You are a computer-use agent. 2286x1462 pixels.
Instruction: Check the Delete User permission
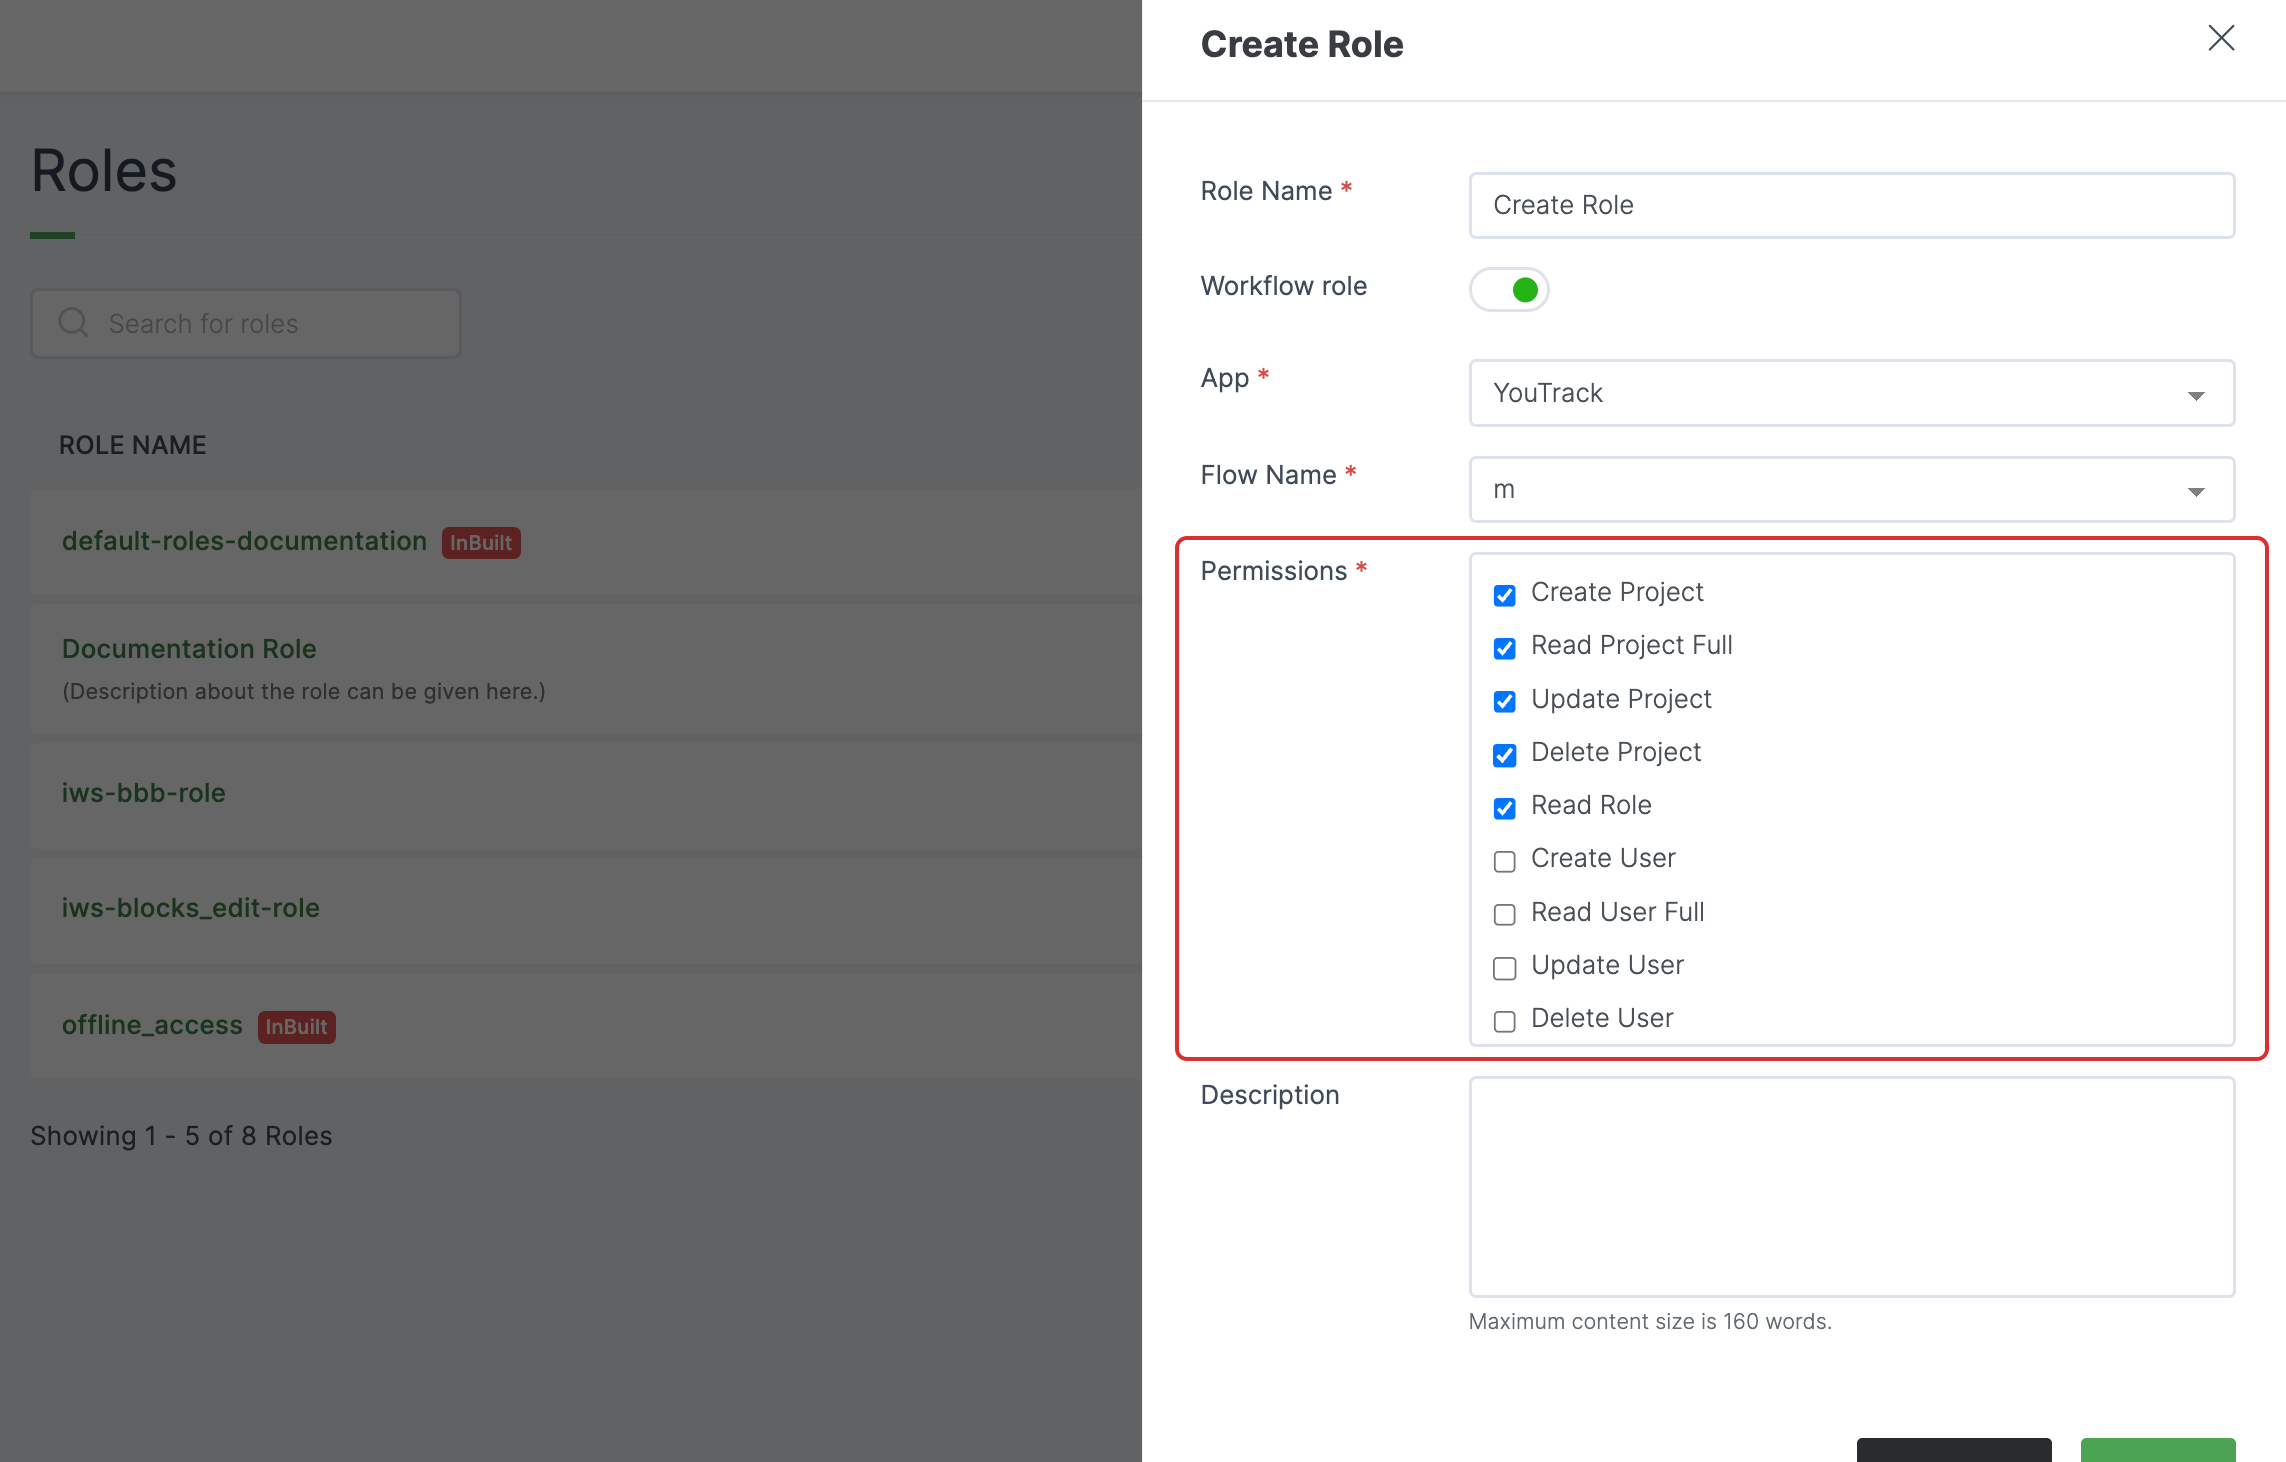click(1504, 1021)
